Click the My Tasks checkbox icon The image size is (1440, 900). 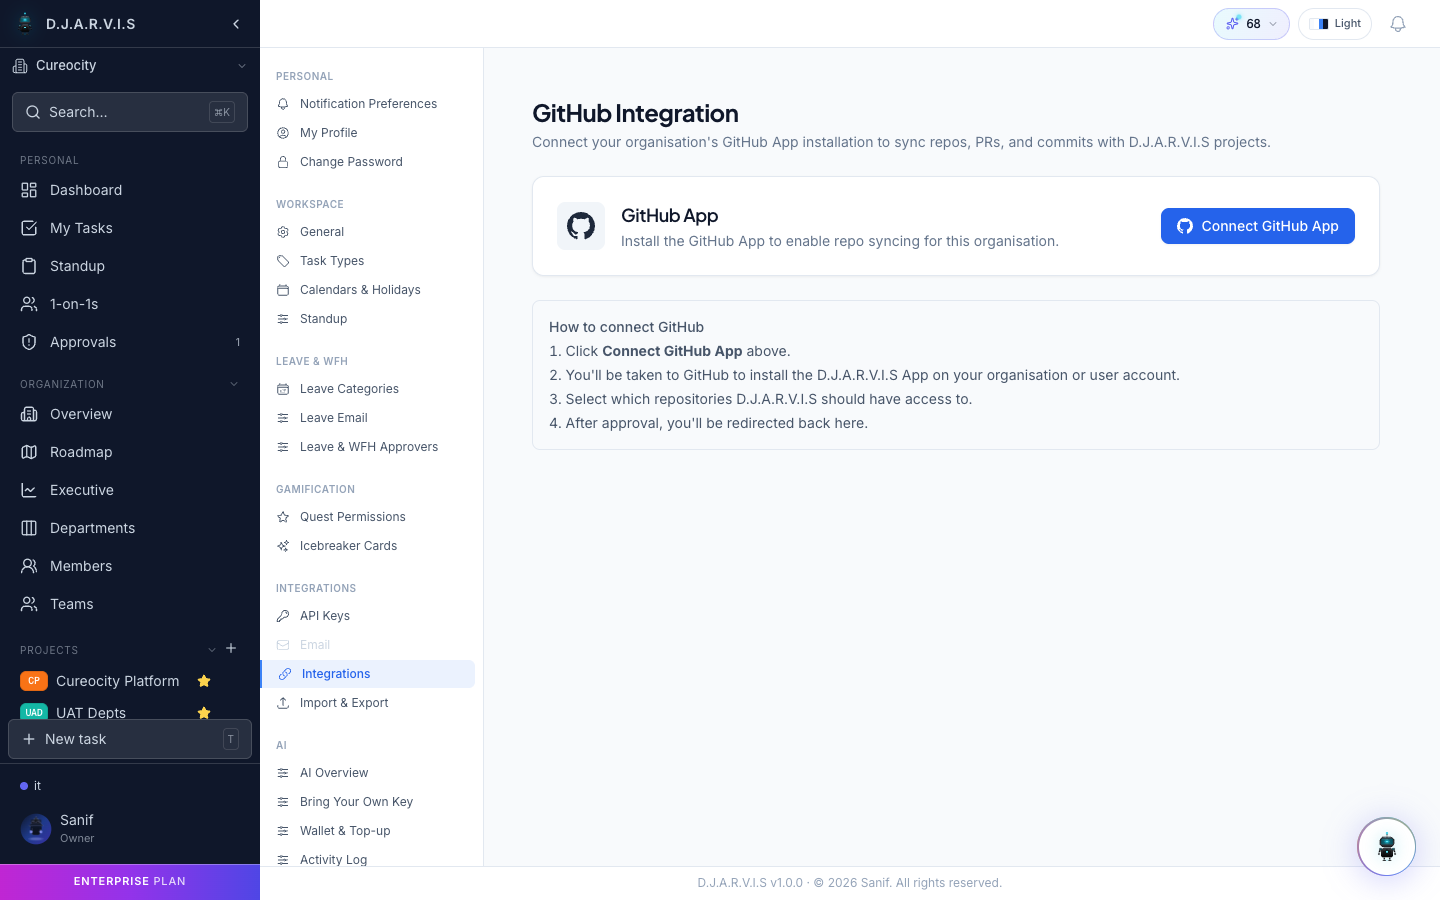tap(29, 228)
